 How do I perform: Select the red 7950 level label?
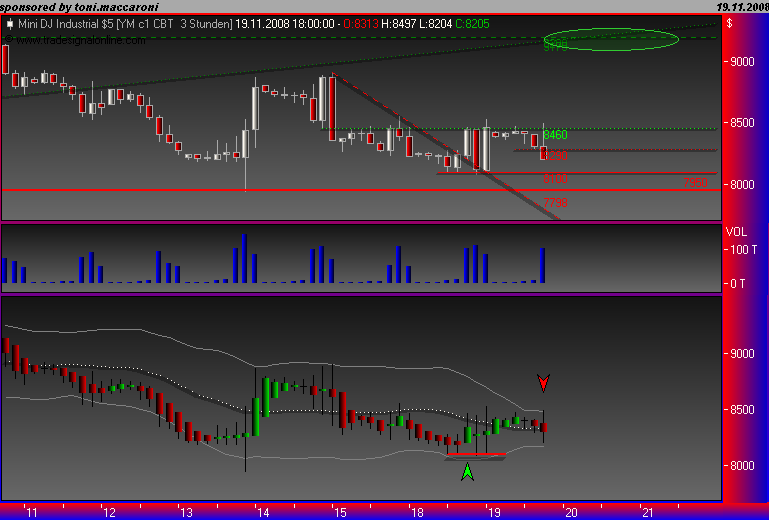695,183
